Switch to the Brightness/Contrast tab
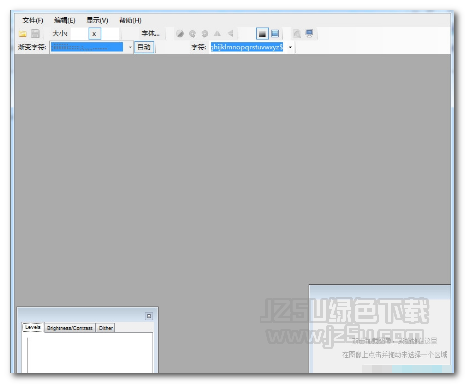 pos(70,328)
